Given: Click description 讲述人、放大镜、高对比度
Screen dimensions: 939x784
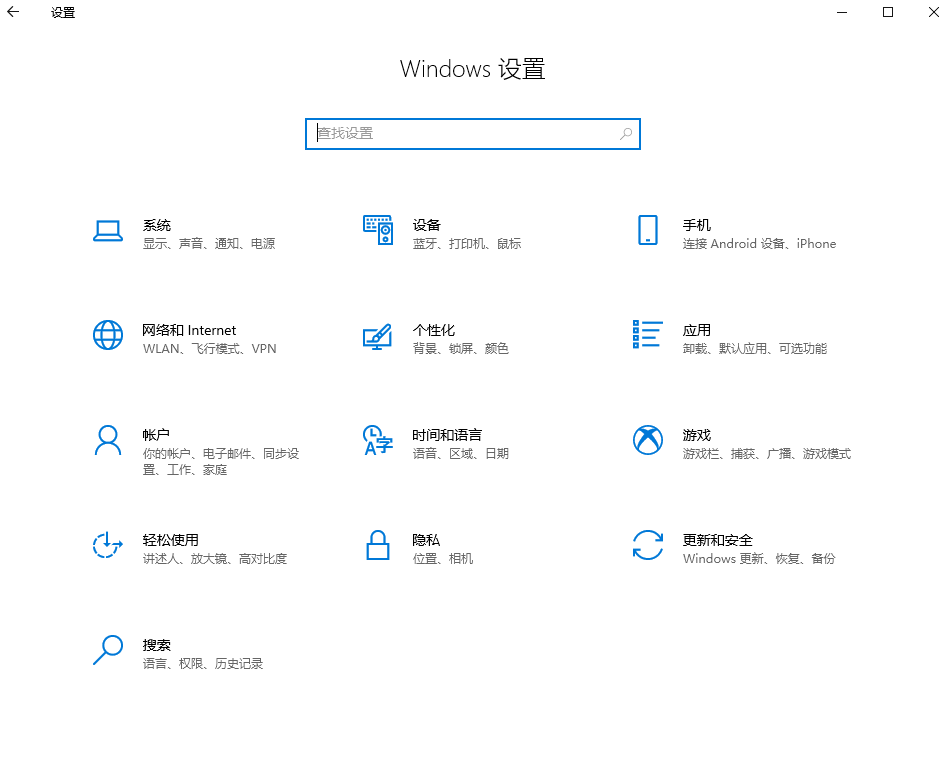Looking at the screenshot, I should click(215, 558).
